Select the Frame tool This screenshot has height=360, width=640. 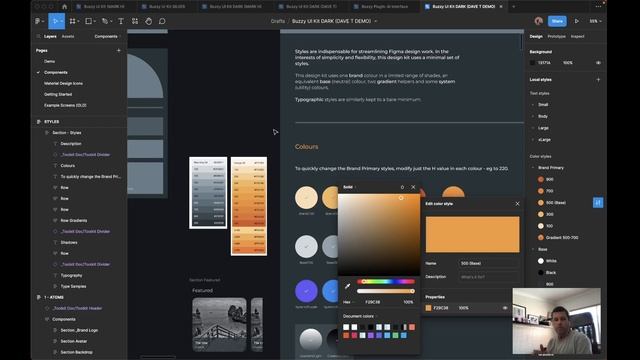pyautogui.click(x=73, y=21)
